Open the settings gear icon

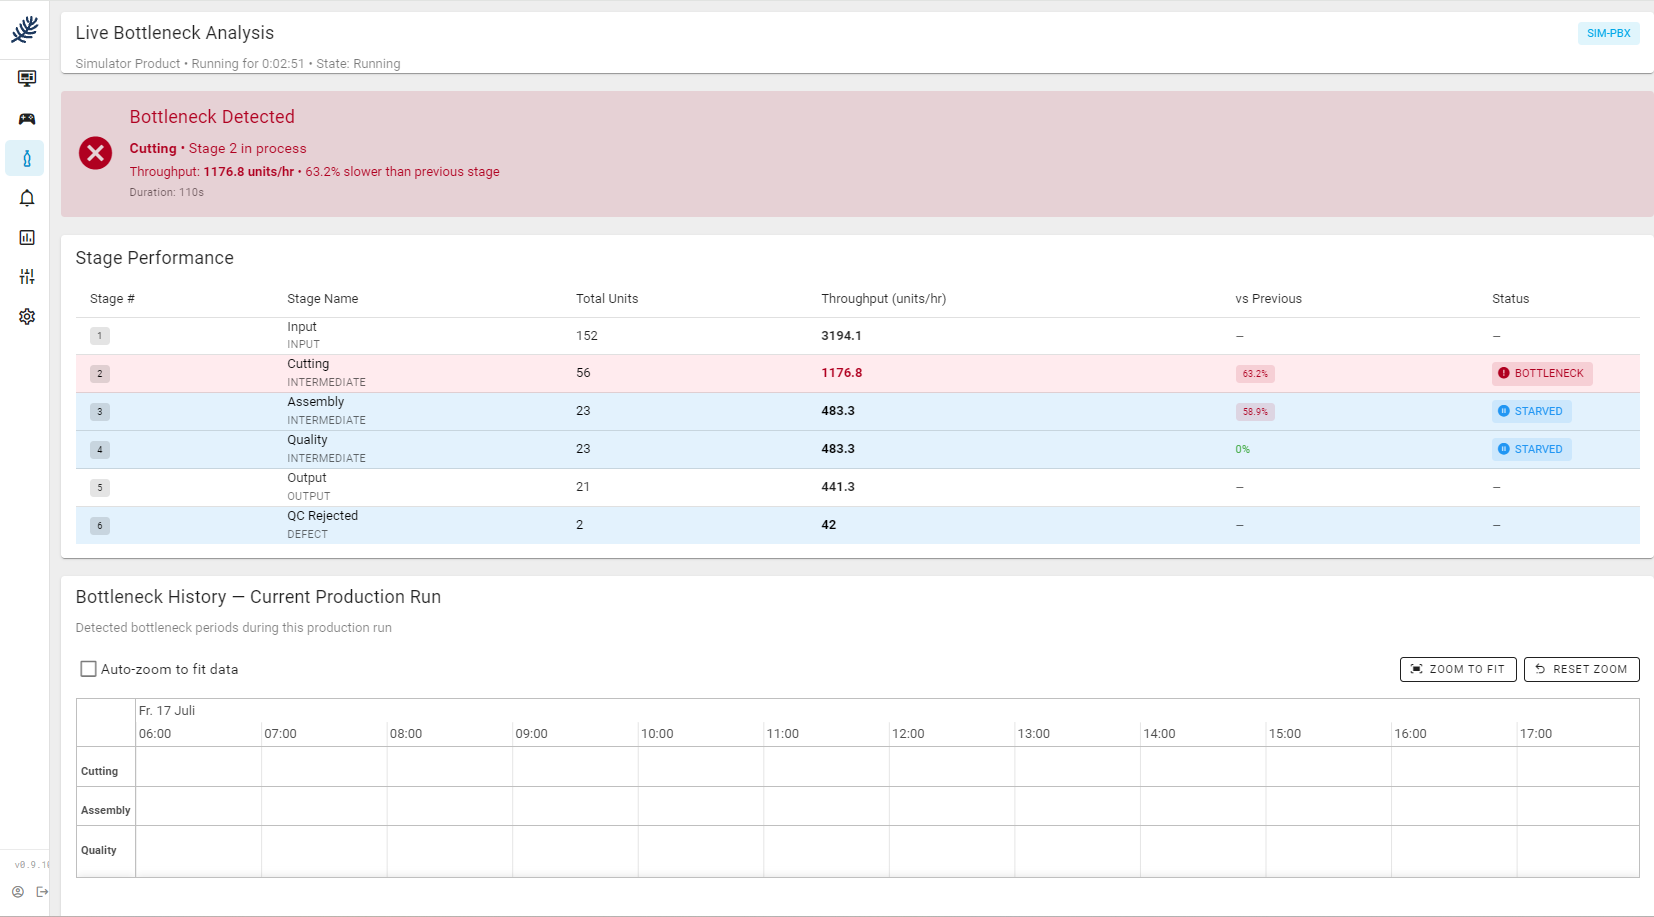(27, 316)
